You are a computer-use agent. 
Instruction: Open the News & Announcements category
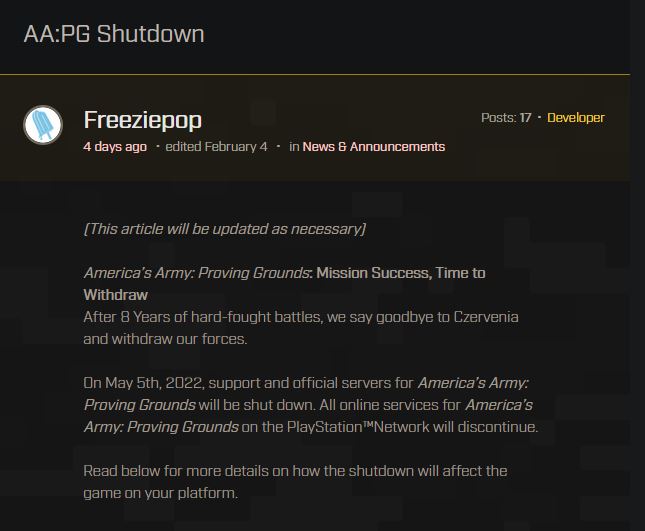pyautogui.click(x=373, y=147)
